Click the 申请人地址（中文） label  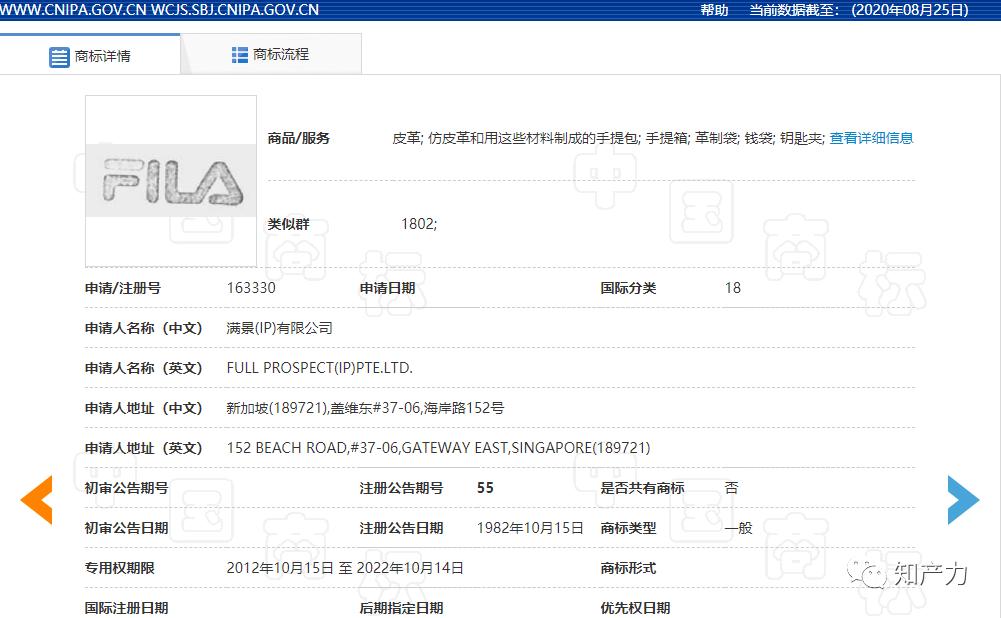[144, 408]
